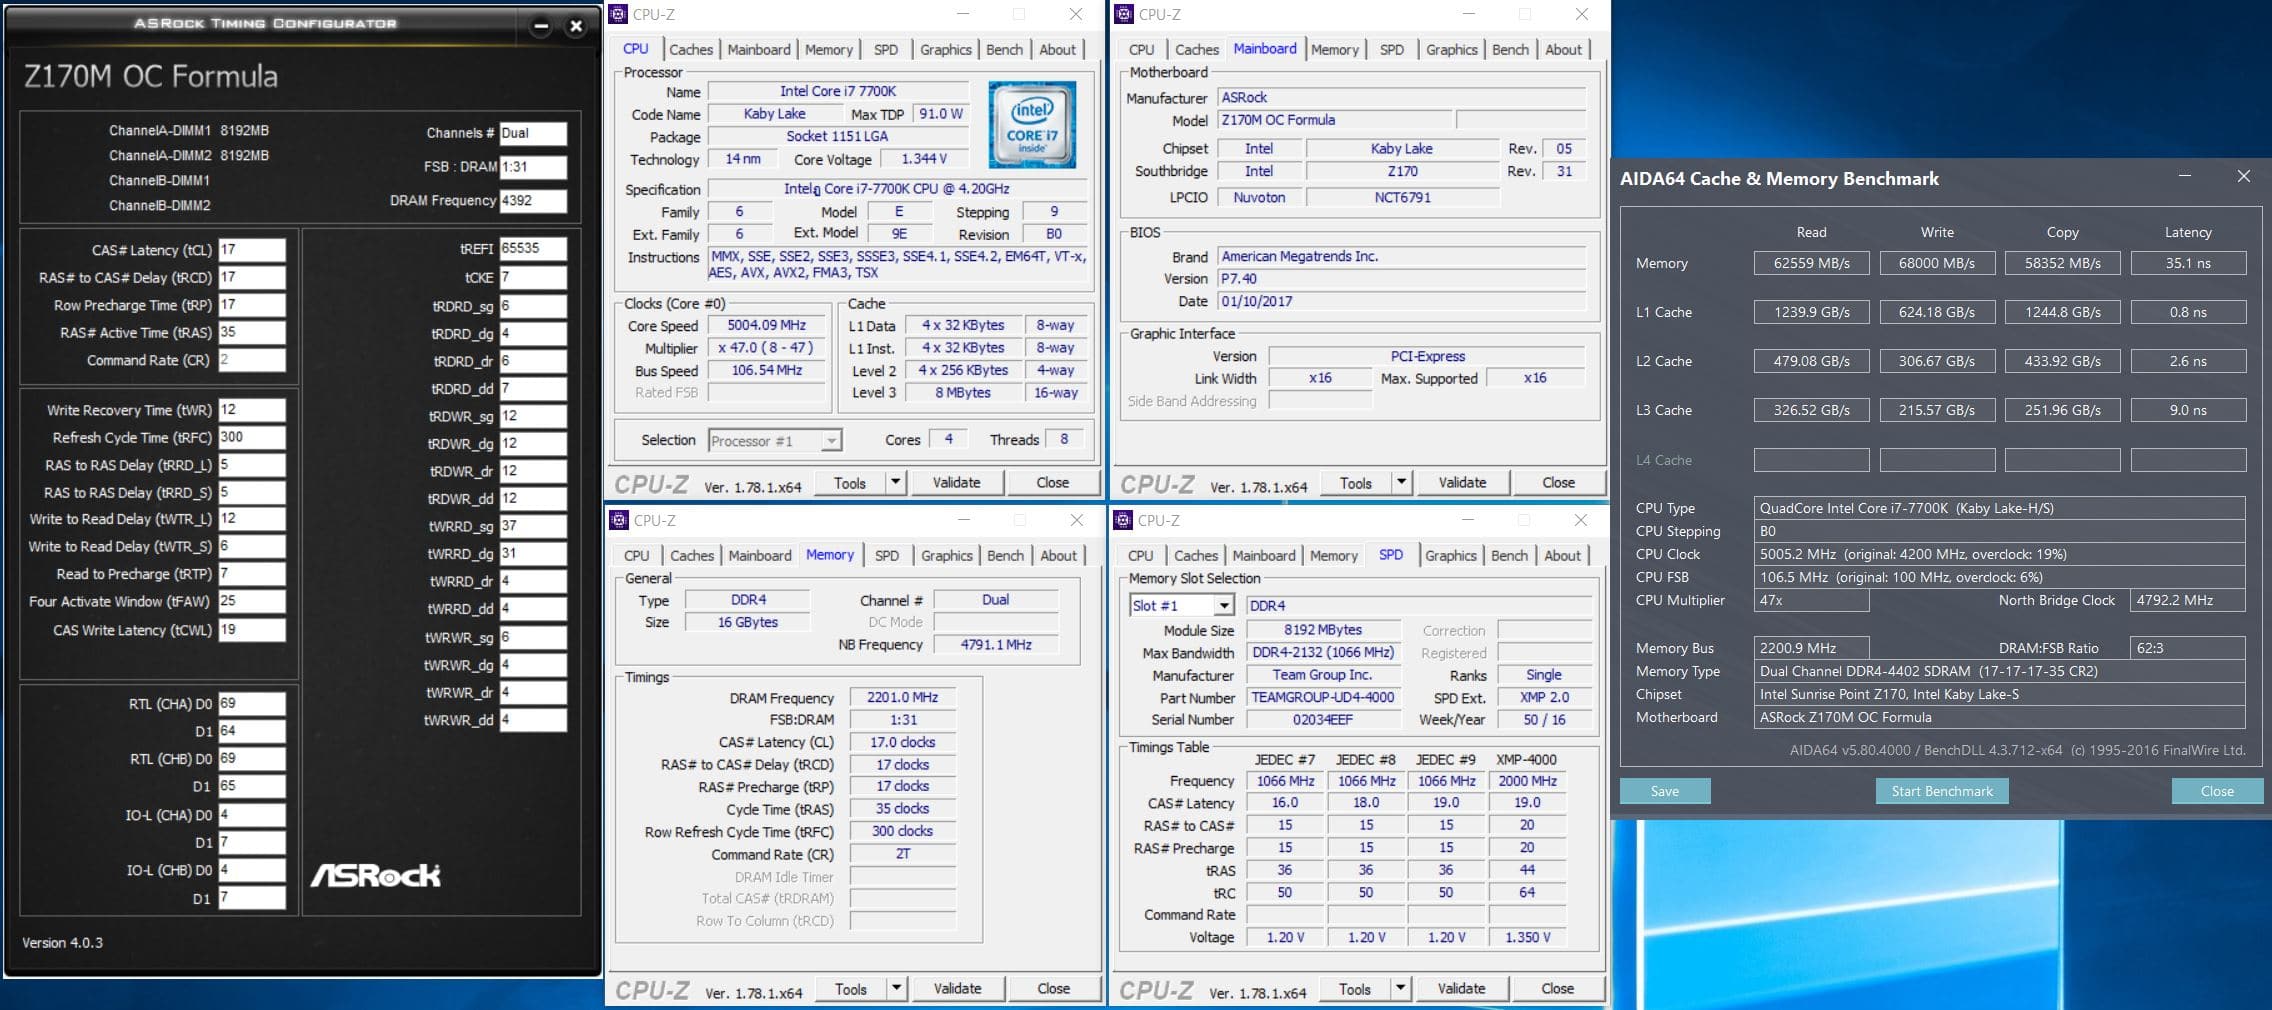Screen dimensions: 2272x1010
Task: Click the tREFI value field
Action: click(532, 248)
